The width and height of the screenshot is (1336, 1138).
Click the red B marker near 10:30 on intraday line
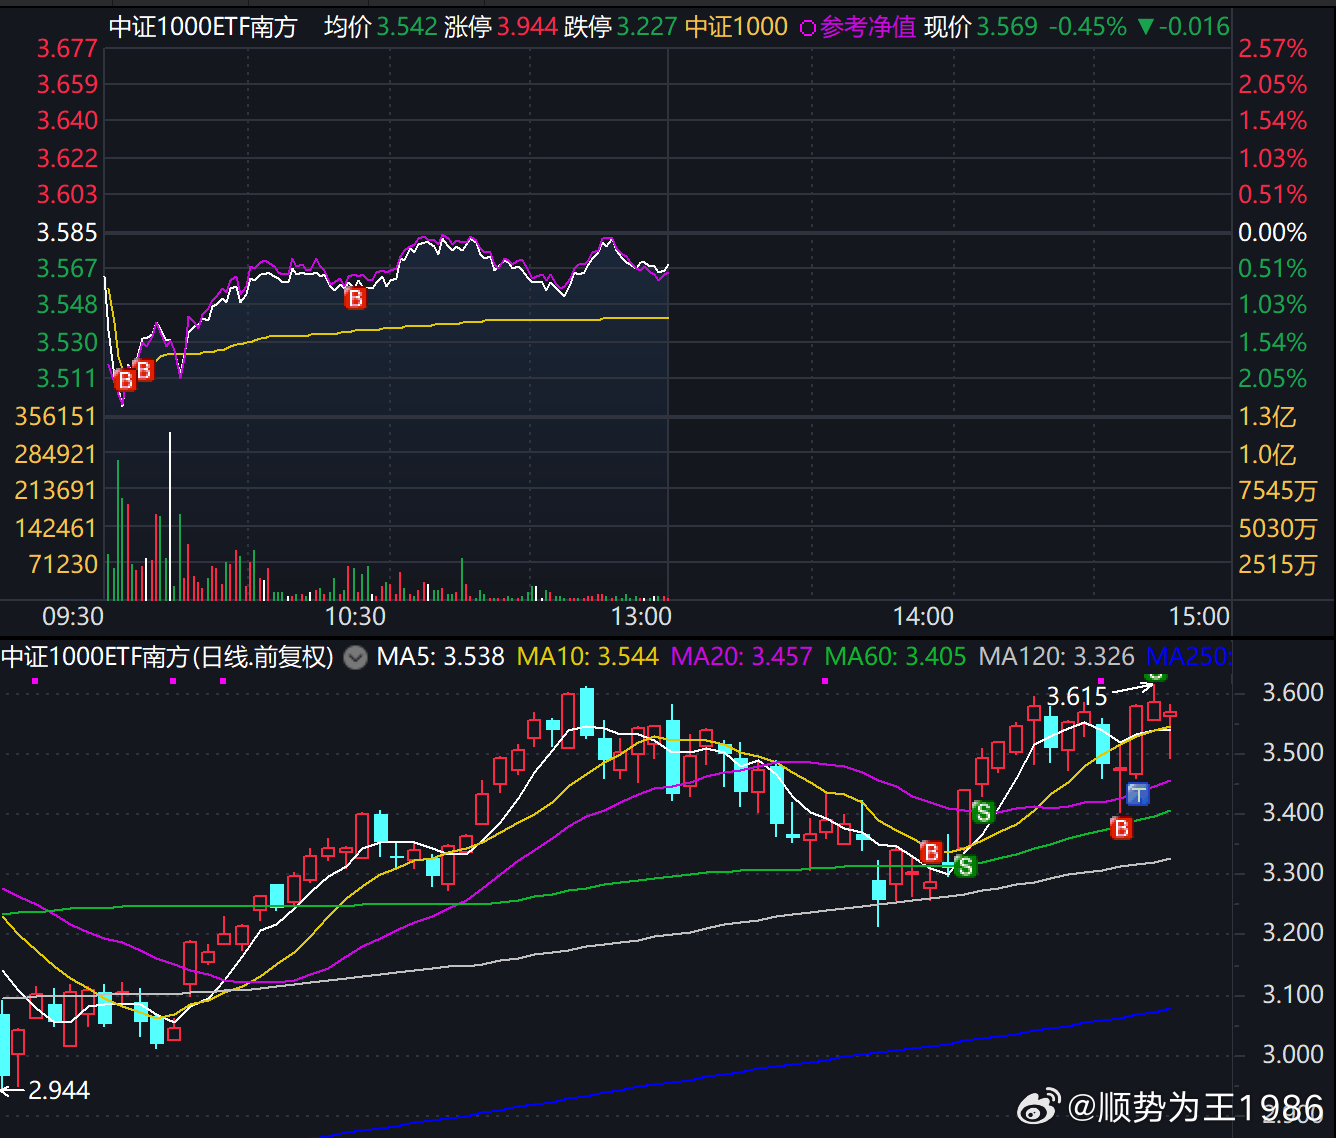(x=355, y=298)
